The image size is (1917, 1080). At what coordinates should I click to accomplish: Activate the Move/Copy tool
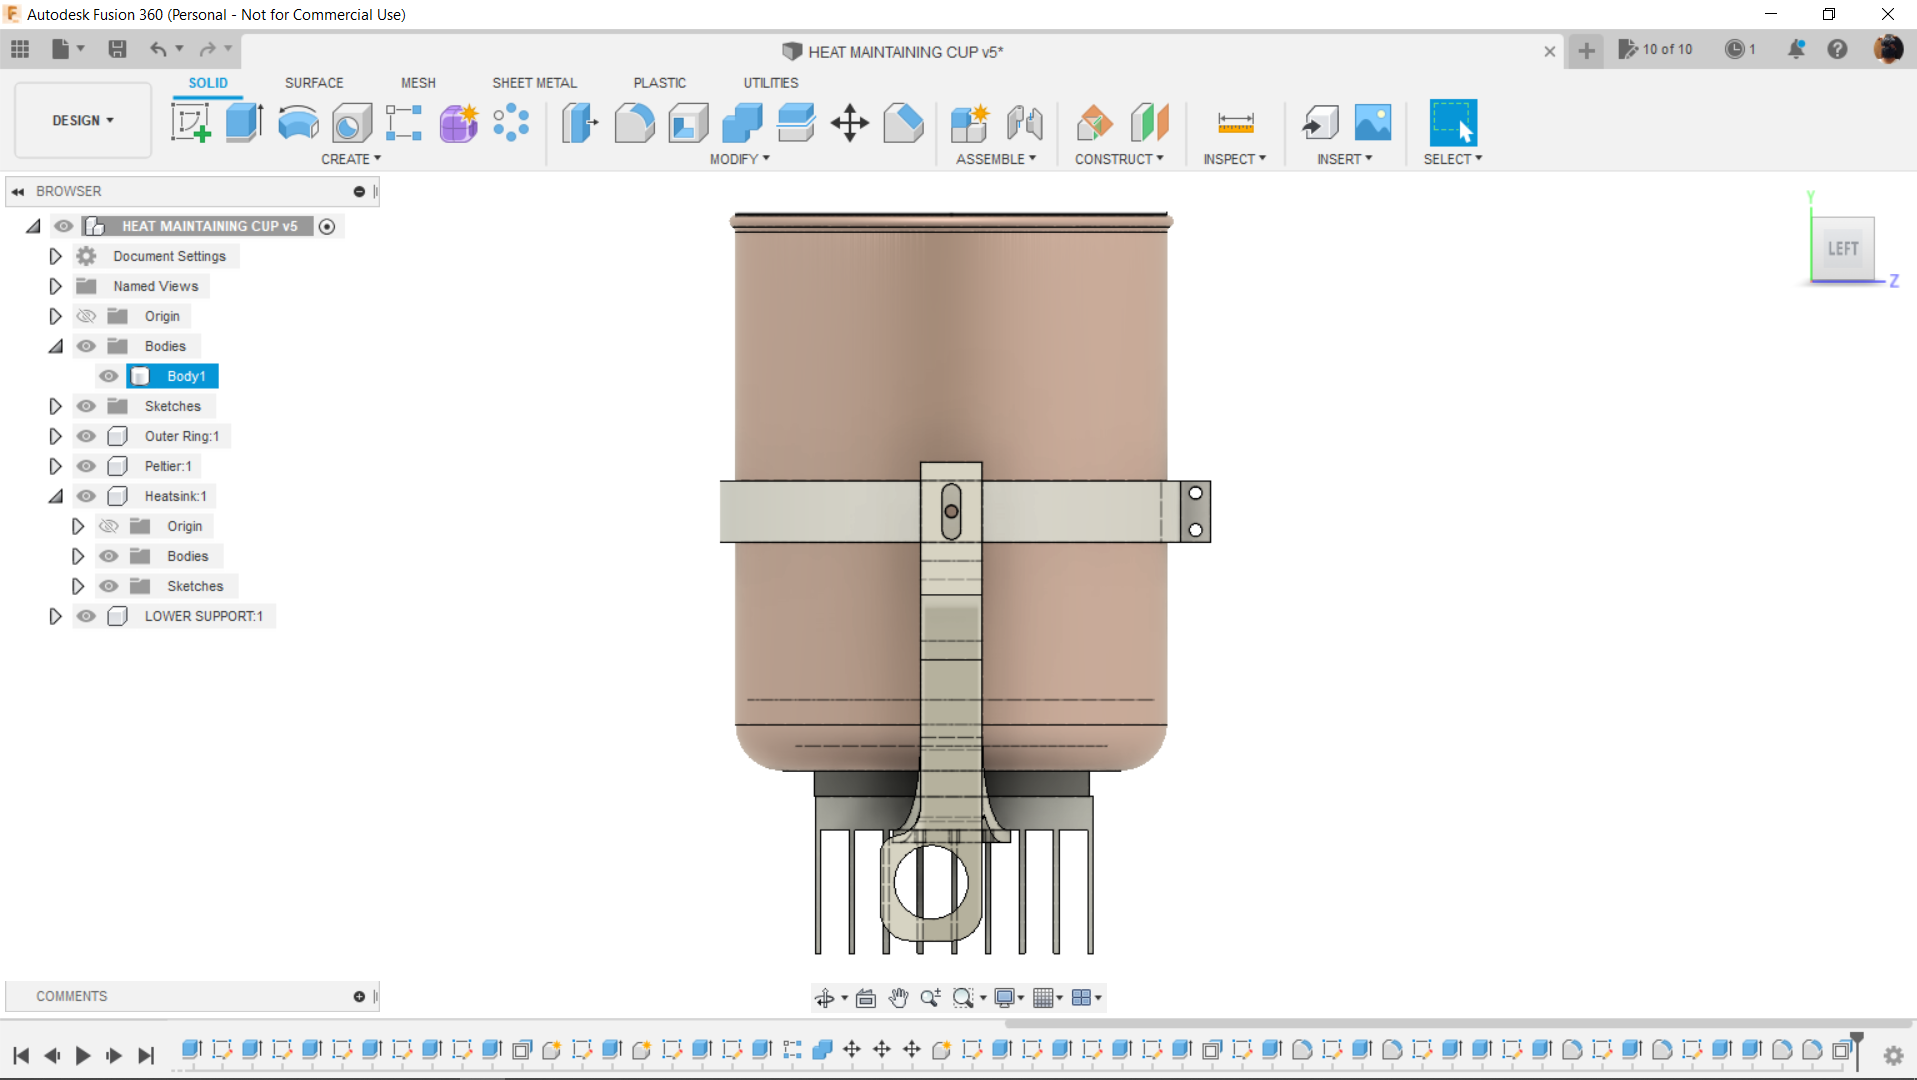(x=849, y=123)
